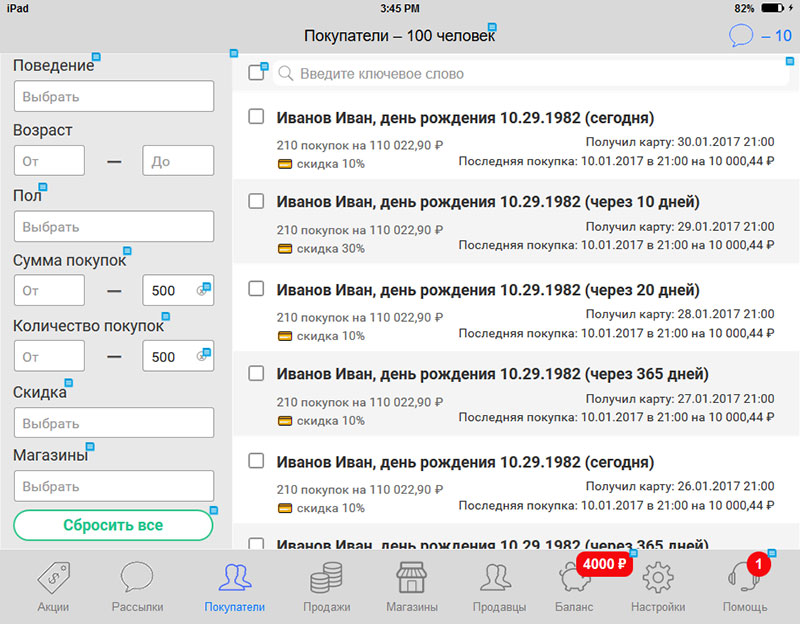The width and height of the screenshot is (800, 624).
Task: Check the customer with 'через 20 дней'
Action: (256, 289)
